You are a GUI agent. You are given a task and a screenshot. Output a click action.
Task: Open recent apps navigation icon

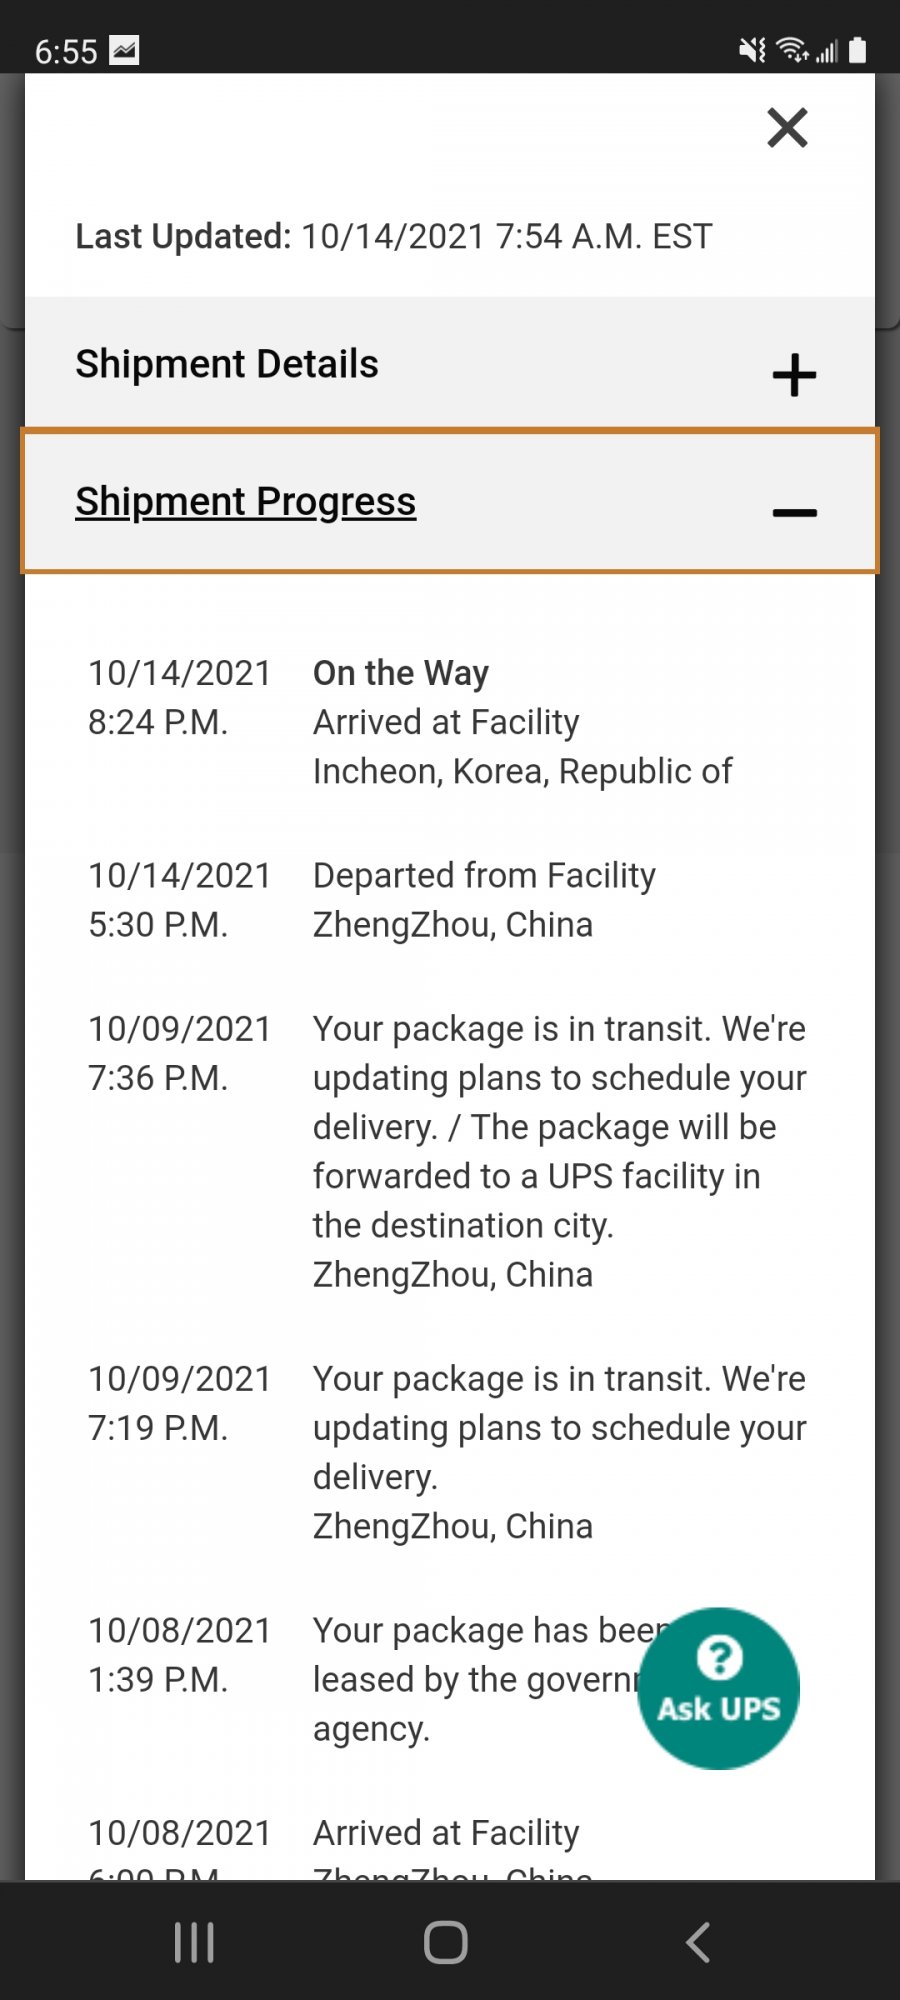point(194,1942)
